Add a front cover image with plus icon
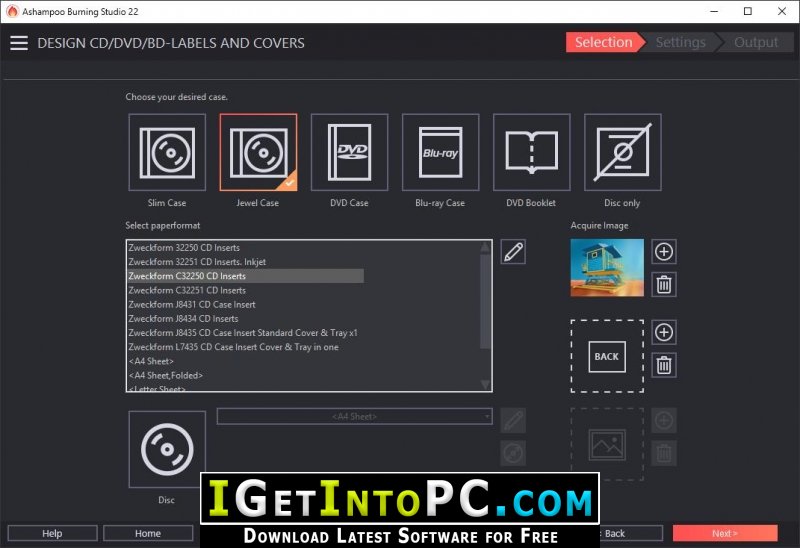Viewport: 800px width, 548px height. coord(664,252)
